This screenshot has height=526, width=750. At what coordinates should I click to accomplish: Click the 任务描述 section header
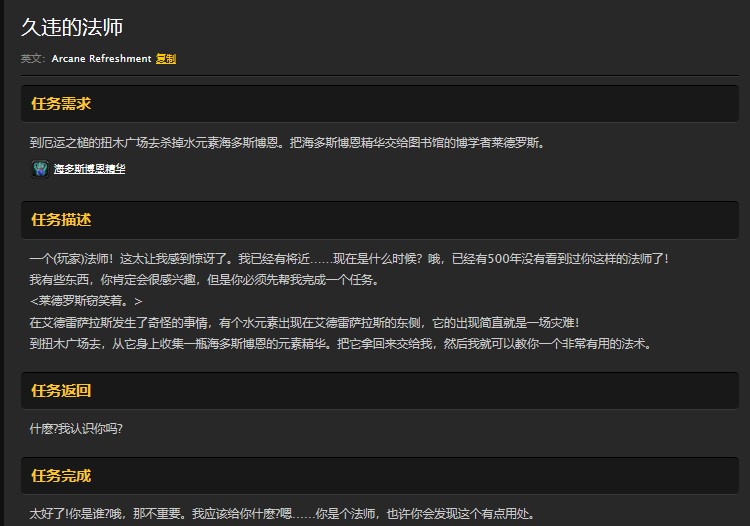coord(380,220)
